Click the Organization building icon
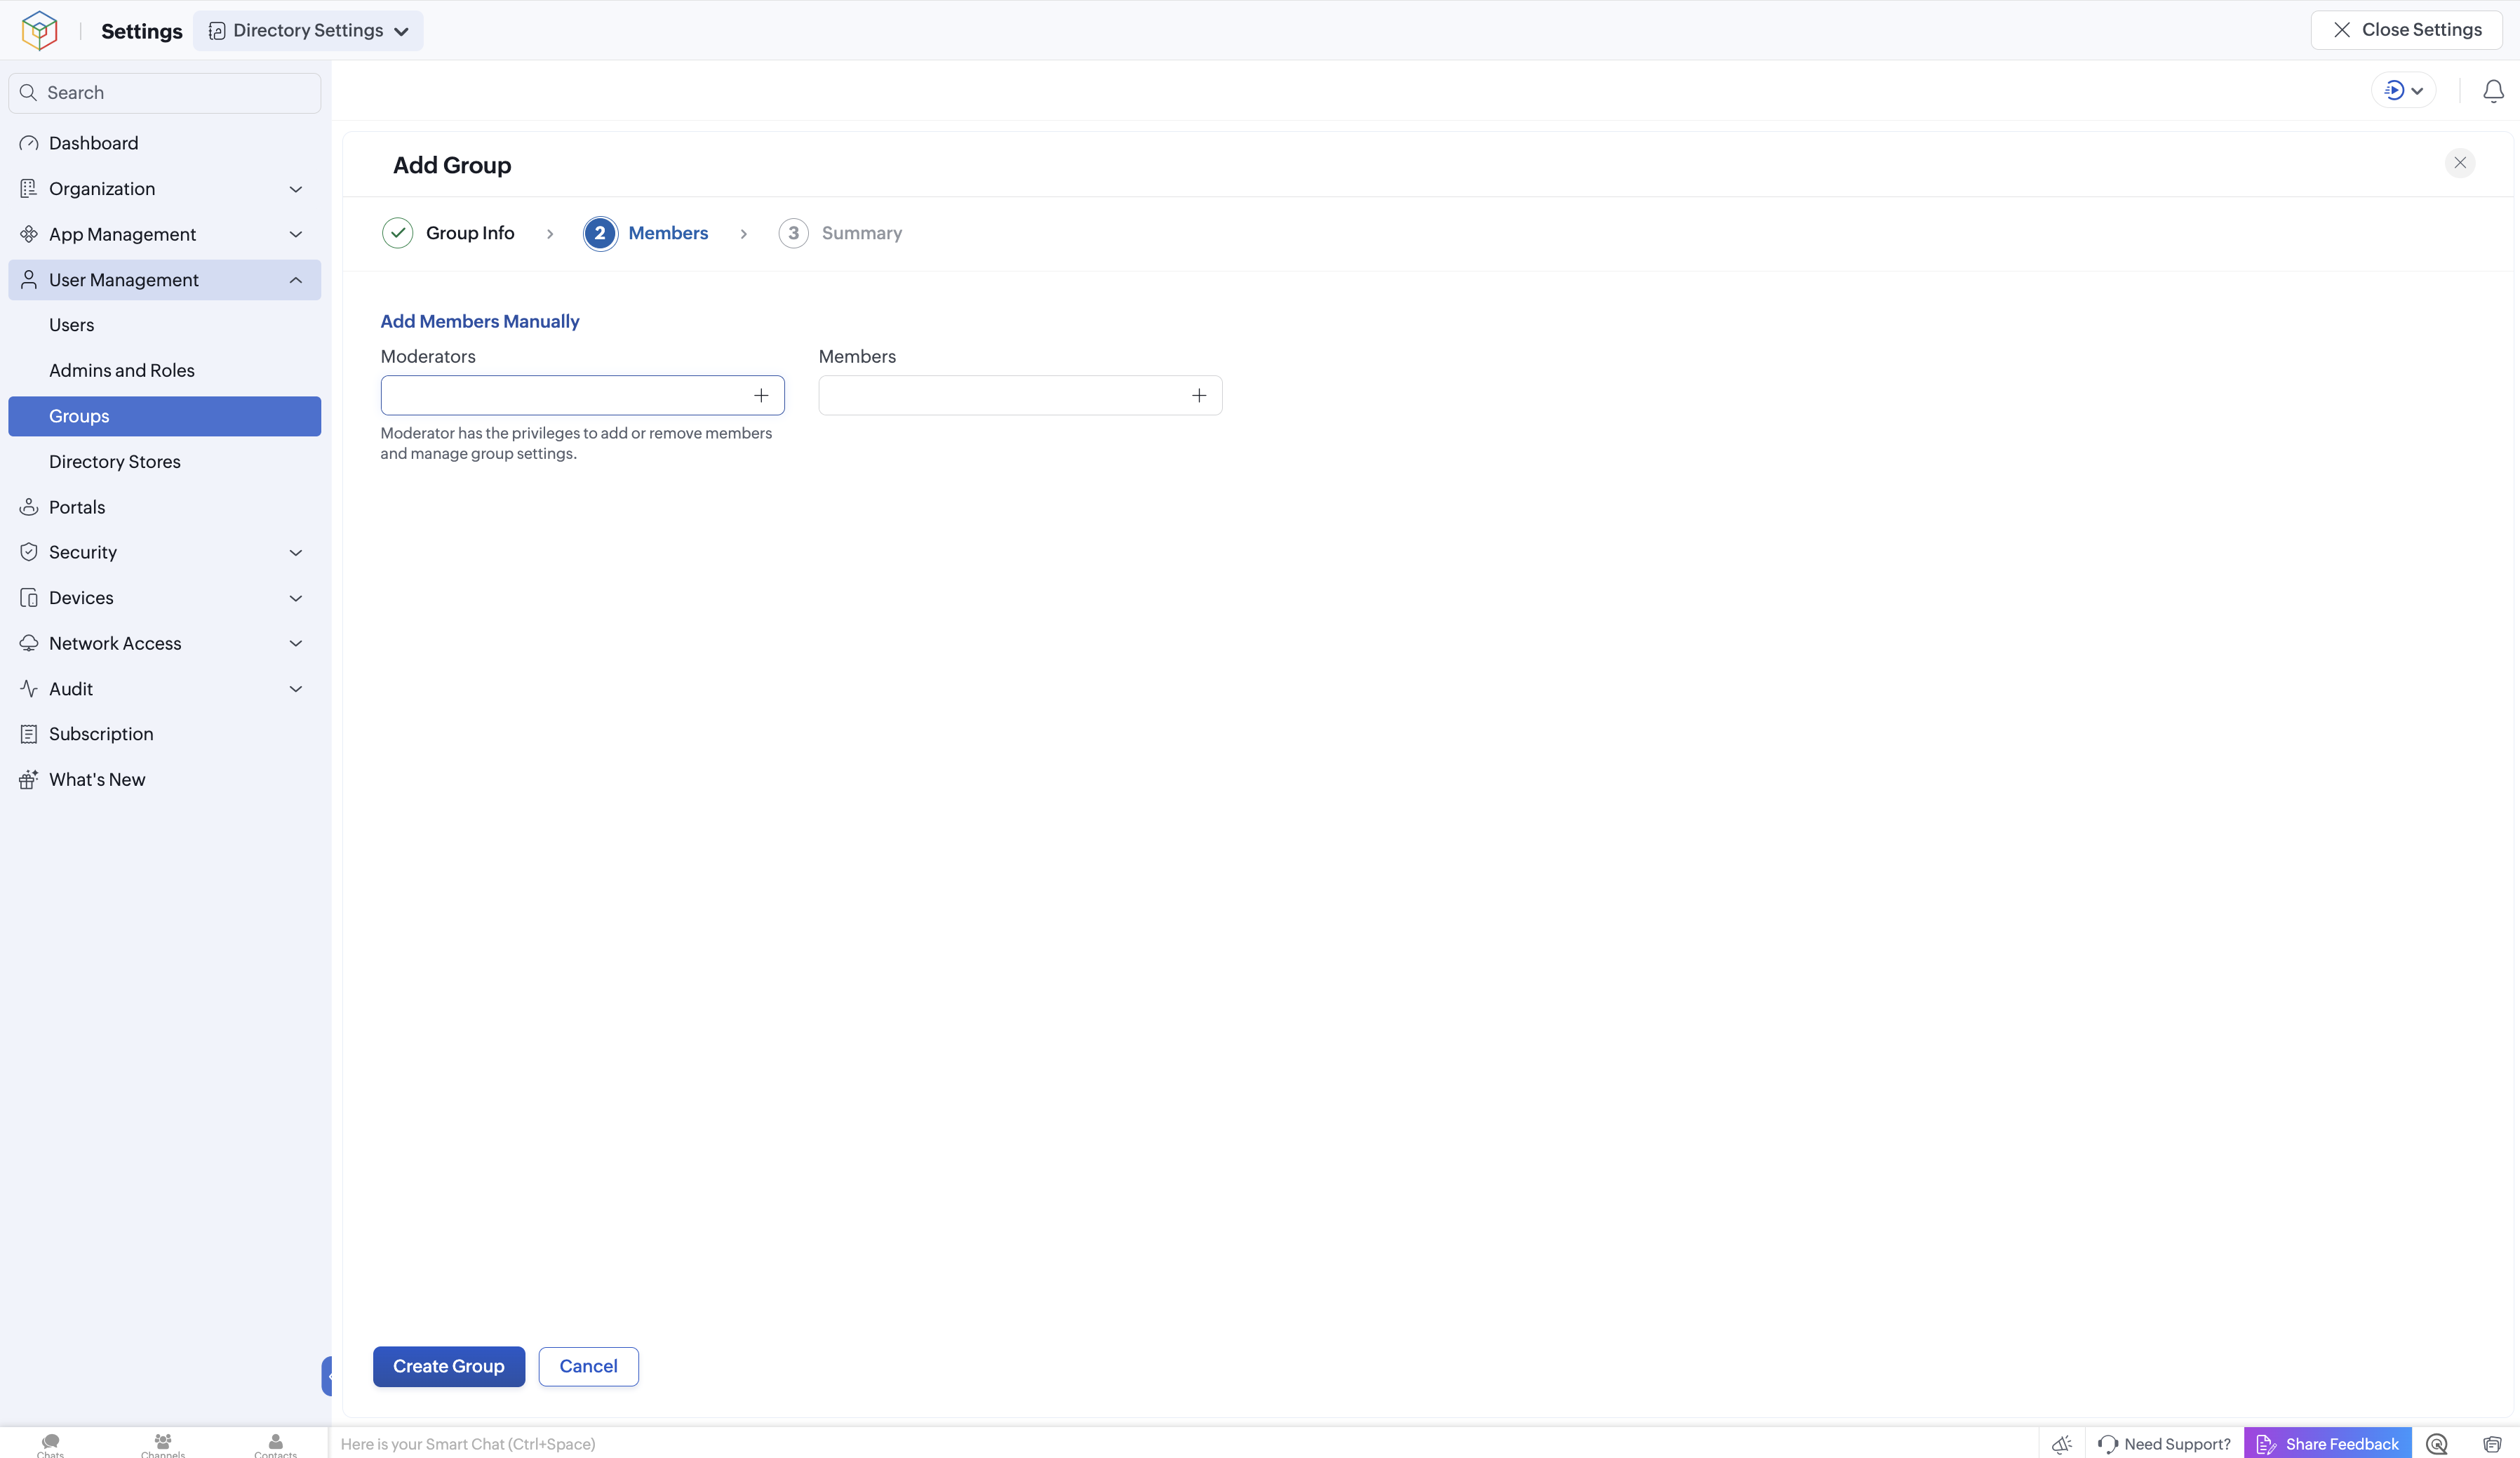The width and height of the screenshot is (2520, 1458). pyautogui.click(x=29, y=189)
